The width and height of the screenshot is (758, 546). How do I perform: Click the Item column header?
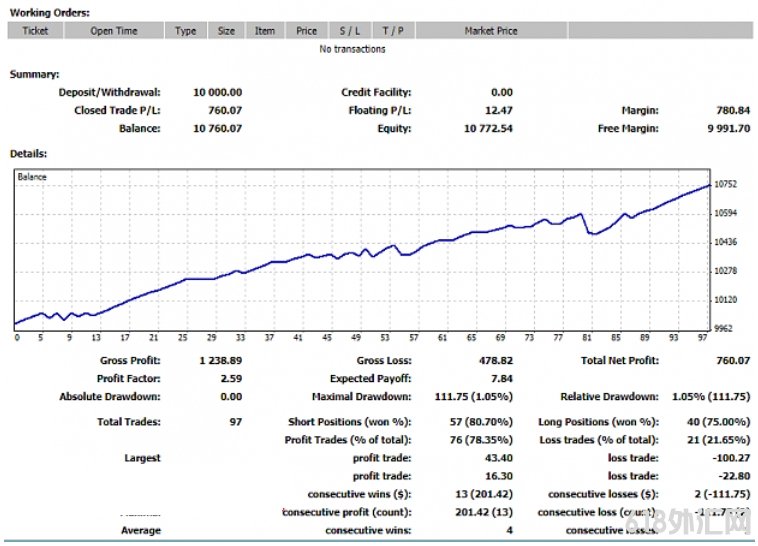point(265,31)
